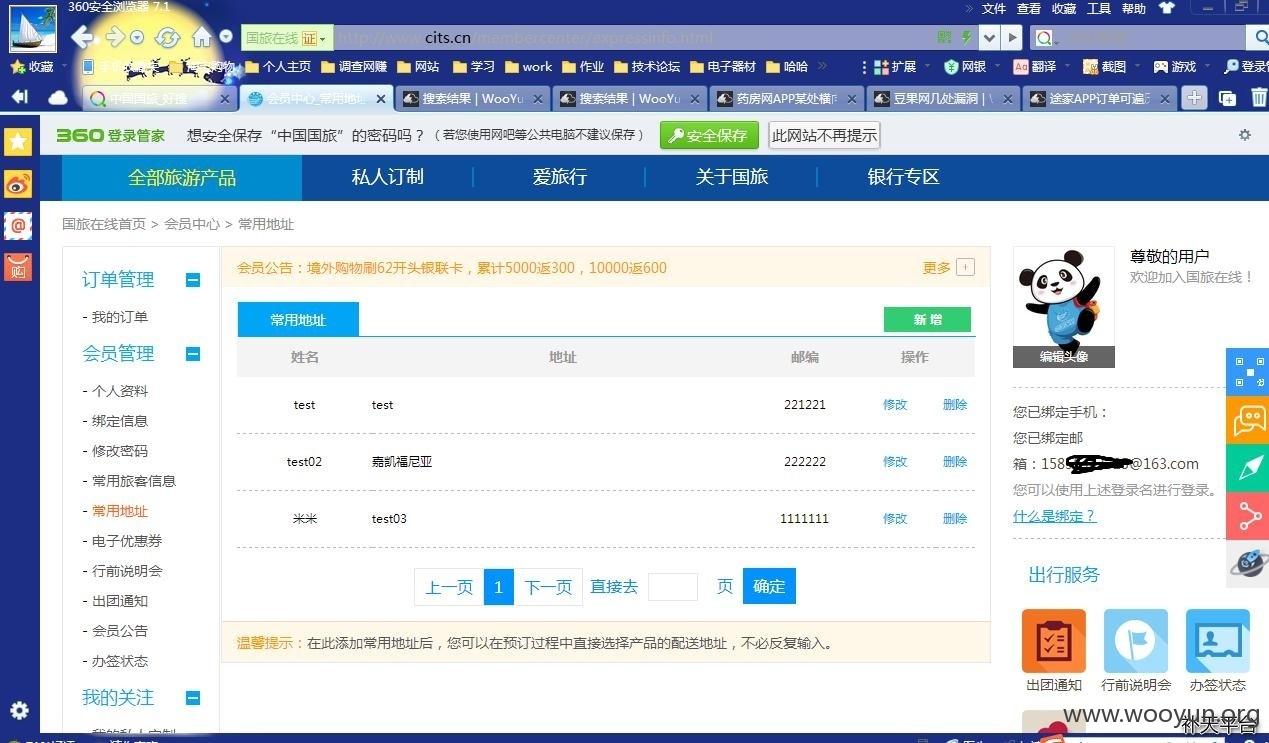Open the 会员中心 breadcrumb link
Screen dimensions: 1269x743
tap(192, 224)
